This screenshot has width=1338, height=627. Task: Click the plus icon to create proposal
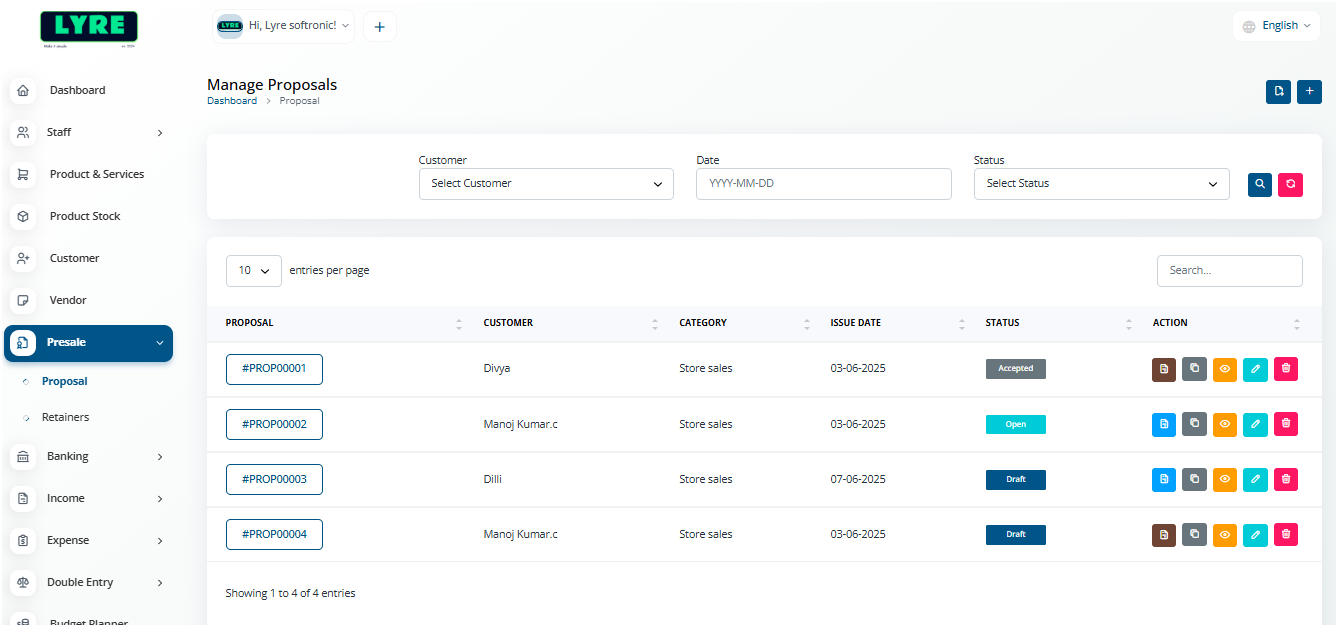[1309, 92]
